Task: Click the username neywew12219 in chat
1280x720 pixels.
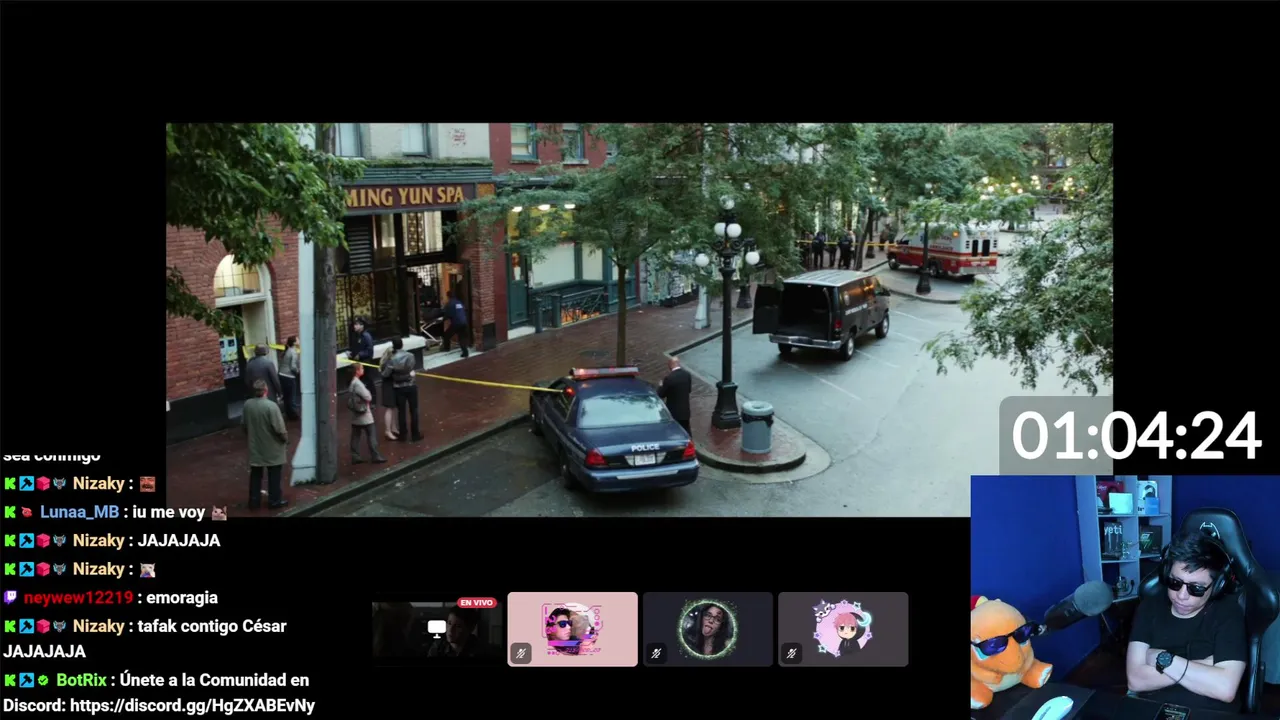Action: pyautogui.click(x=78, y=597)
